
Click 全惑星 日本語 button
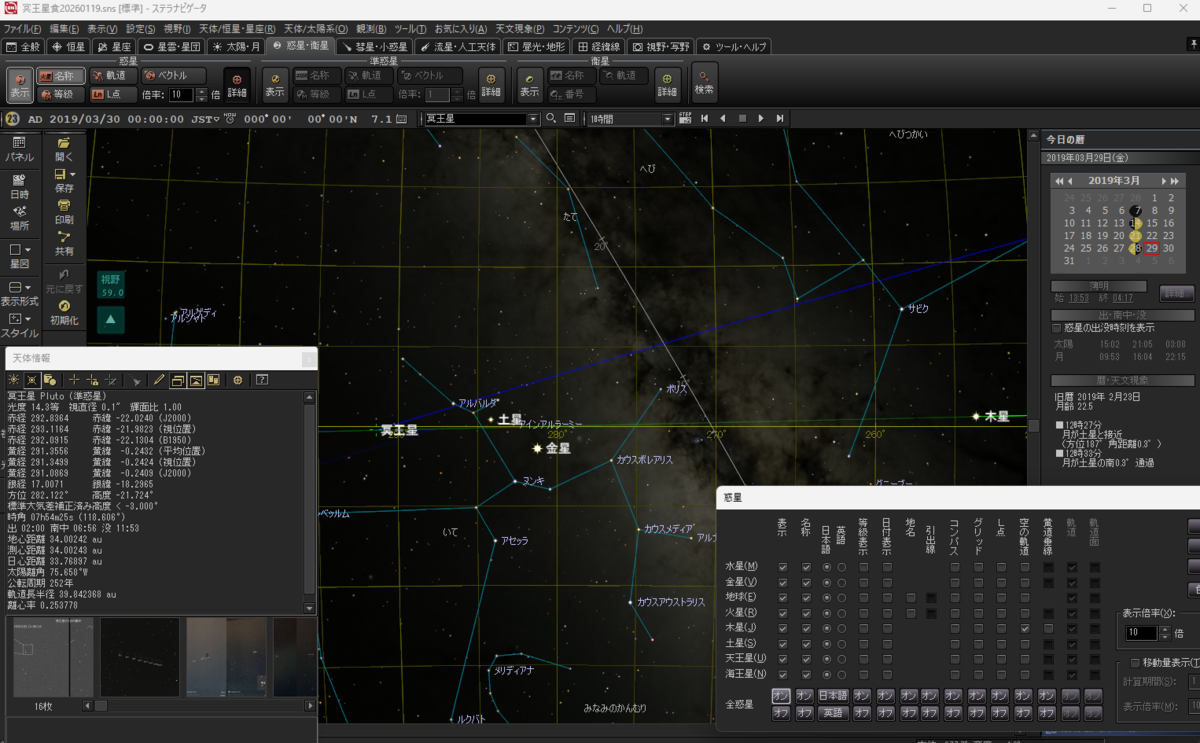834,696
